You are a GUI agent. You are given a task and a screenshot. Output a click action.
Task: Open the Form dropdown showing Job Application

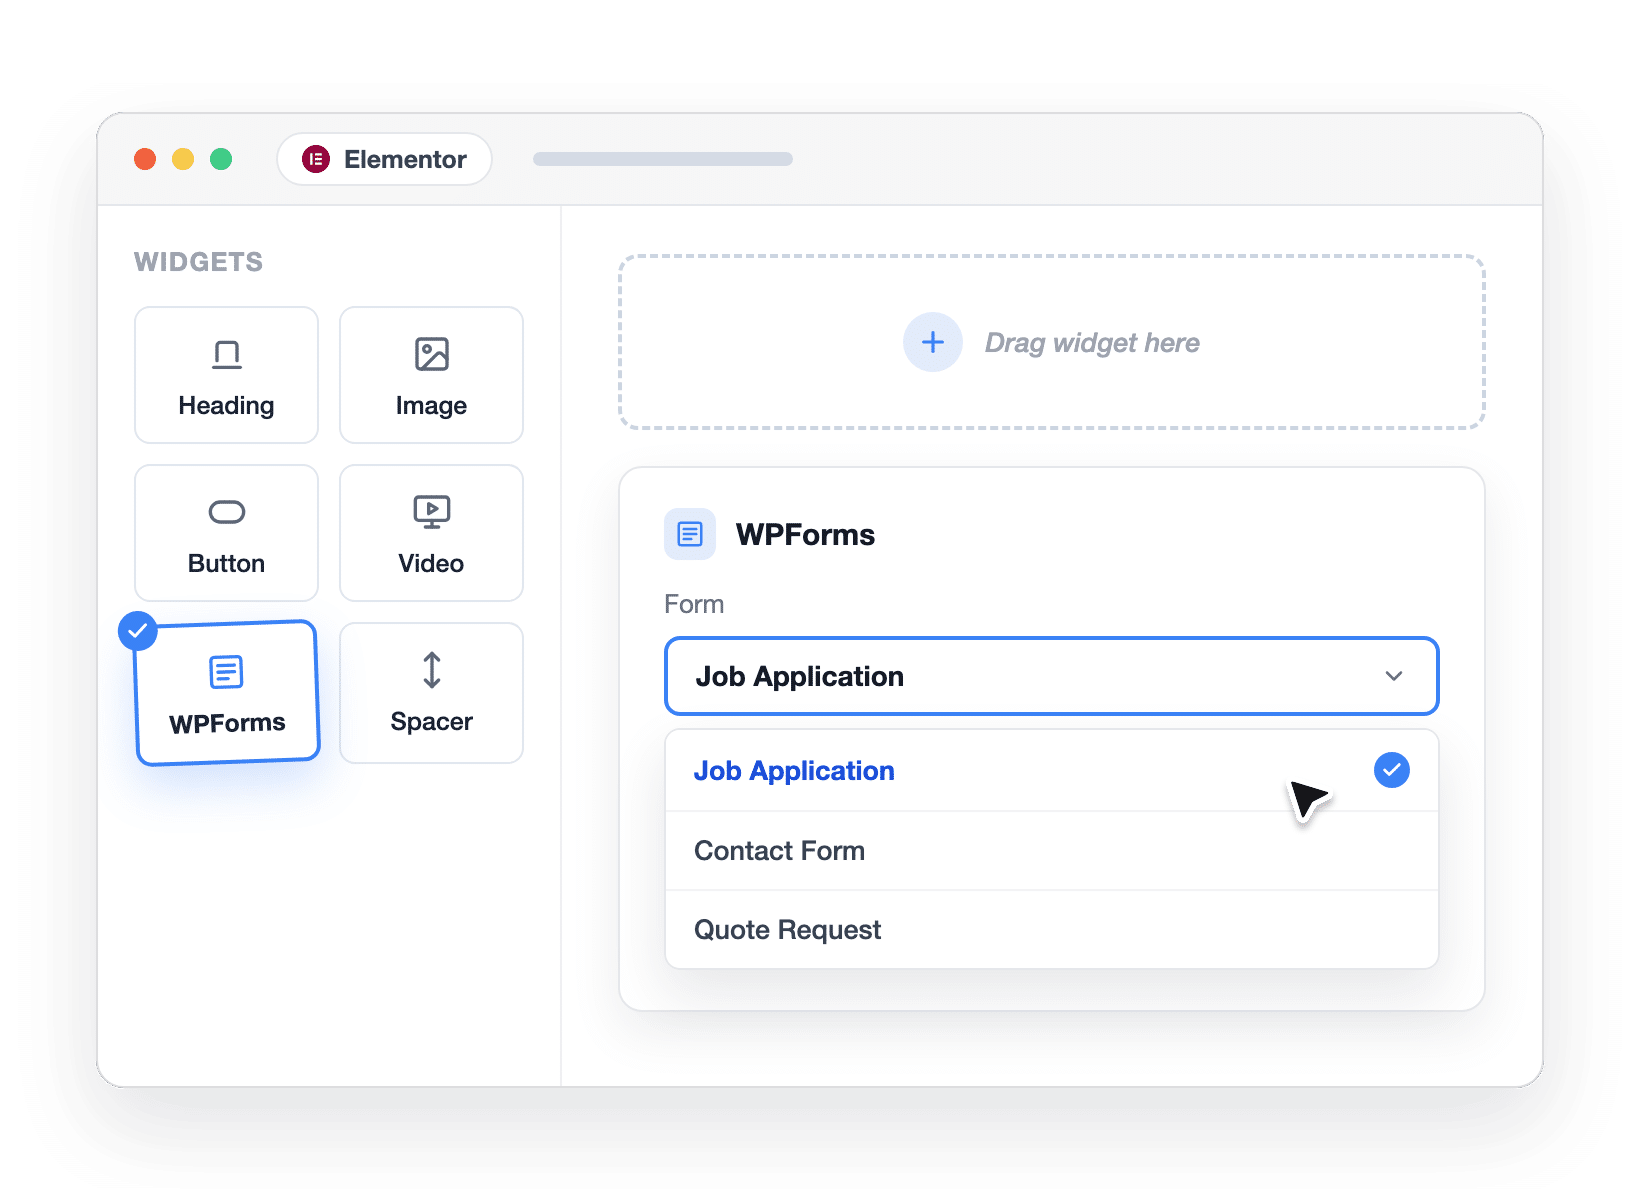[x=1052, y=676]
